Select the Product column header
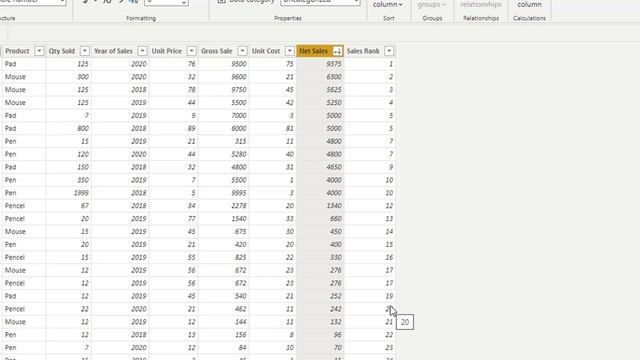The height and width of the screenshot is (360, 640). 17,51
